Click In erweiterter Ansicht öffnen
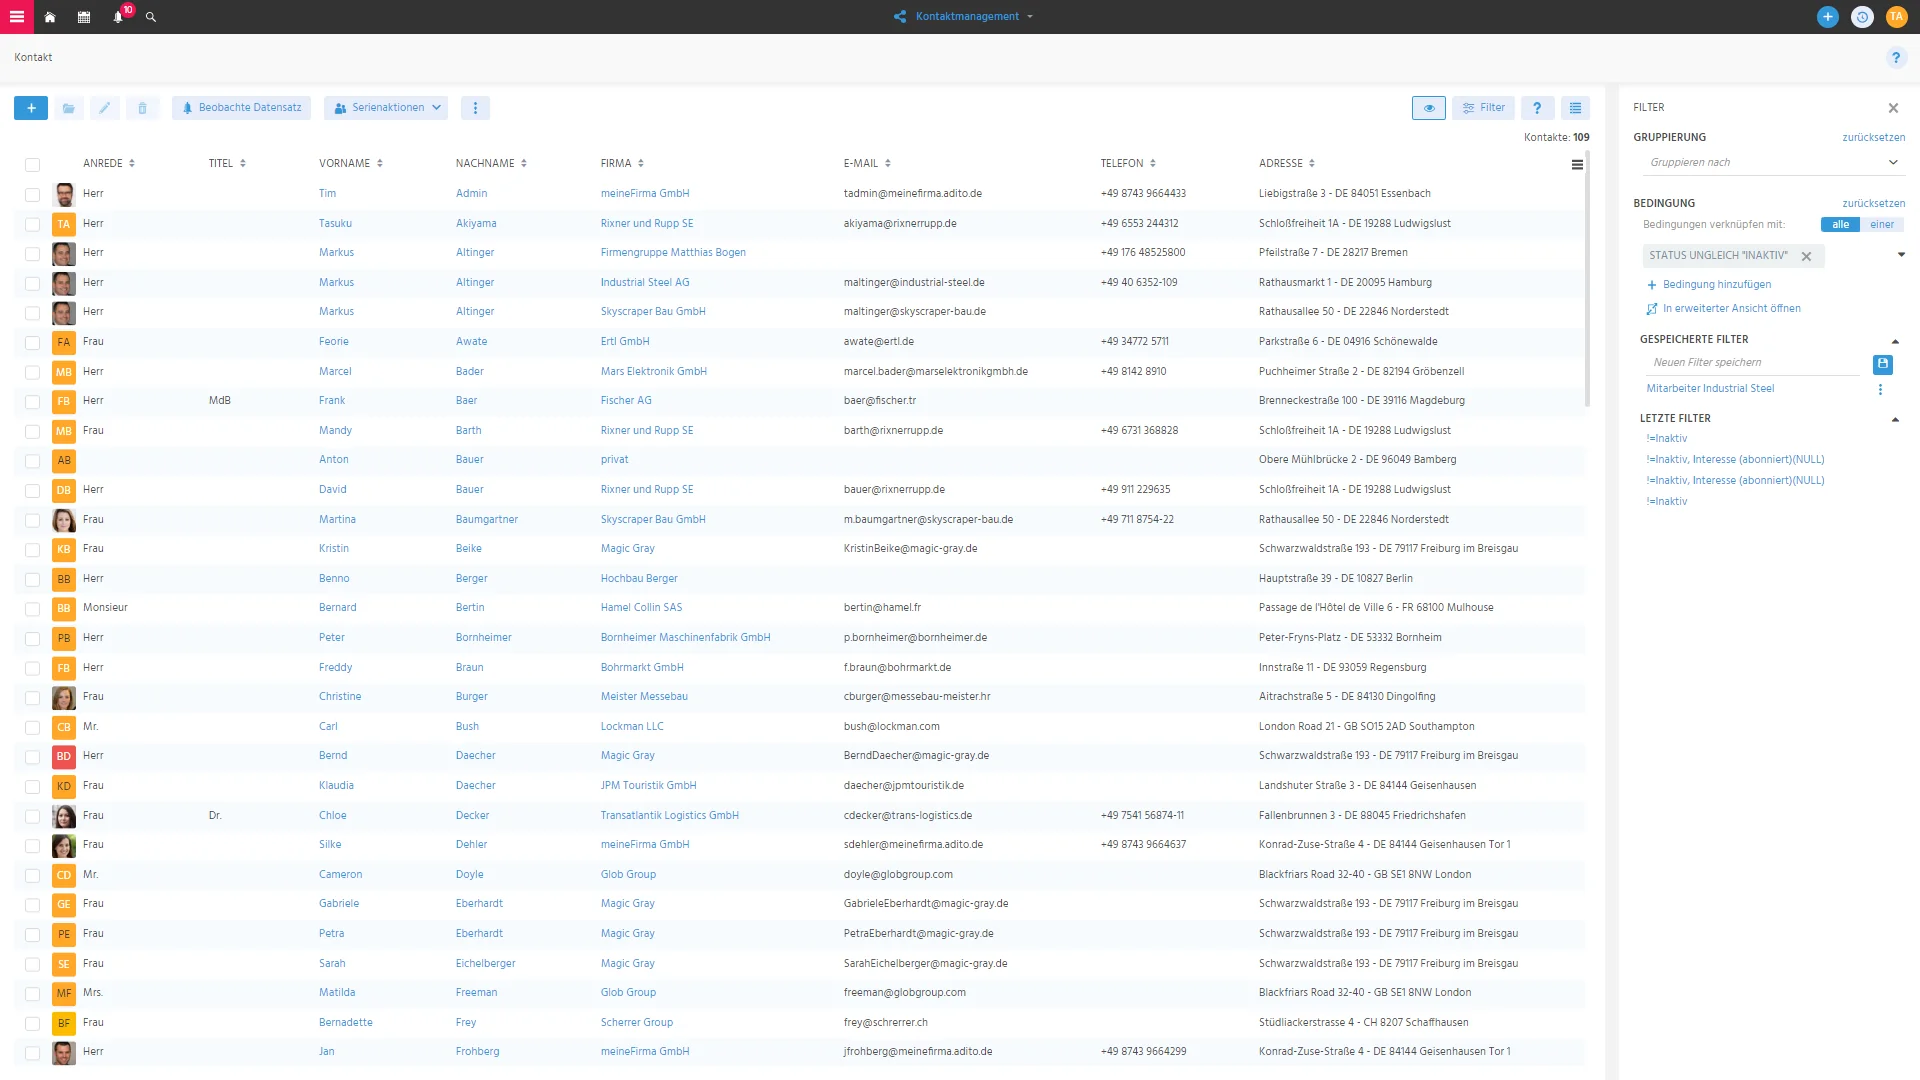The height and width of the screenshot is (1080, 1920). click(1724, 309)
